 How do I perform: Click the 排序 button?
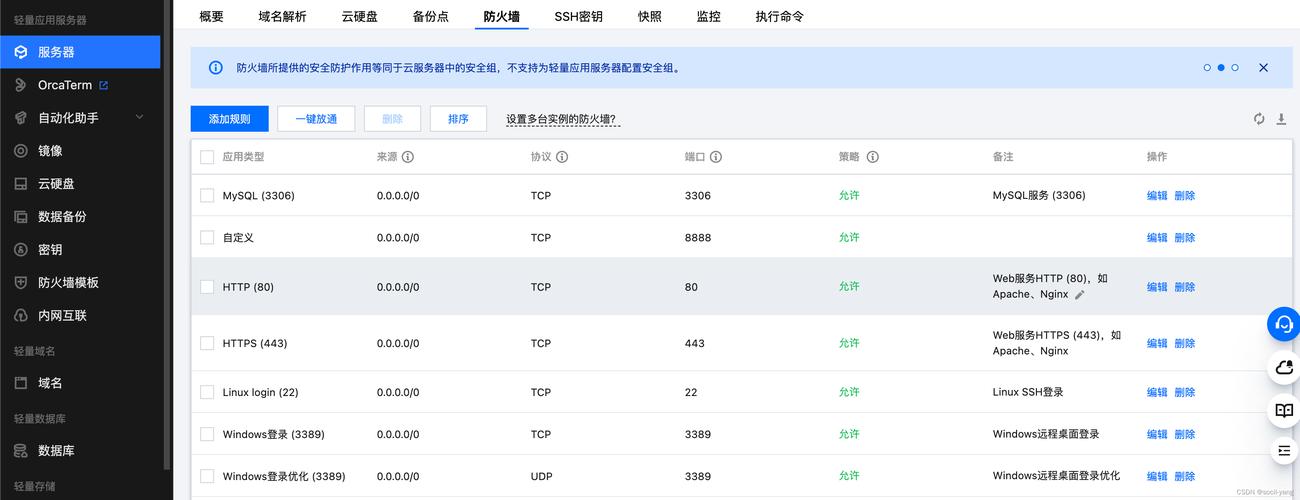(x=458, y=119)
